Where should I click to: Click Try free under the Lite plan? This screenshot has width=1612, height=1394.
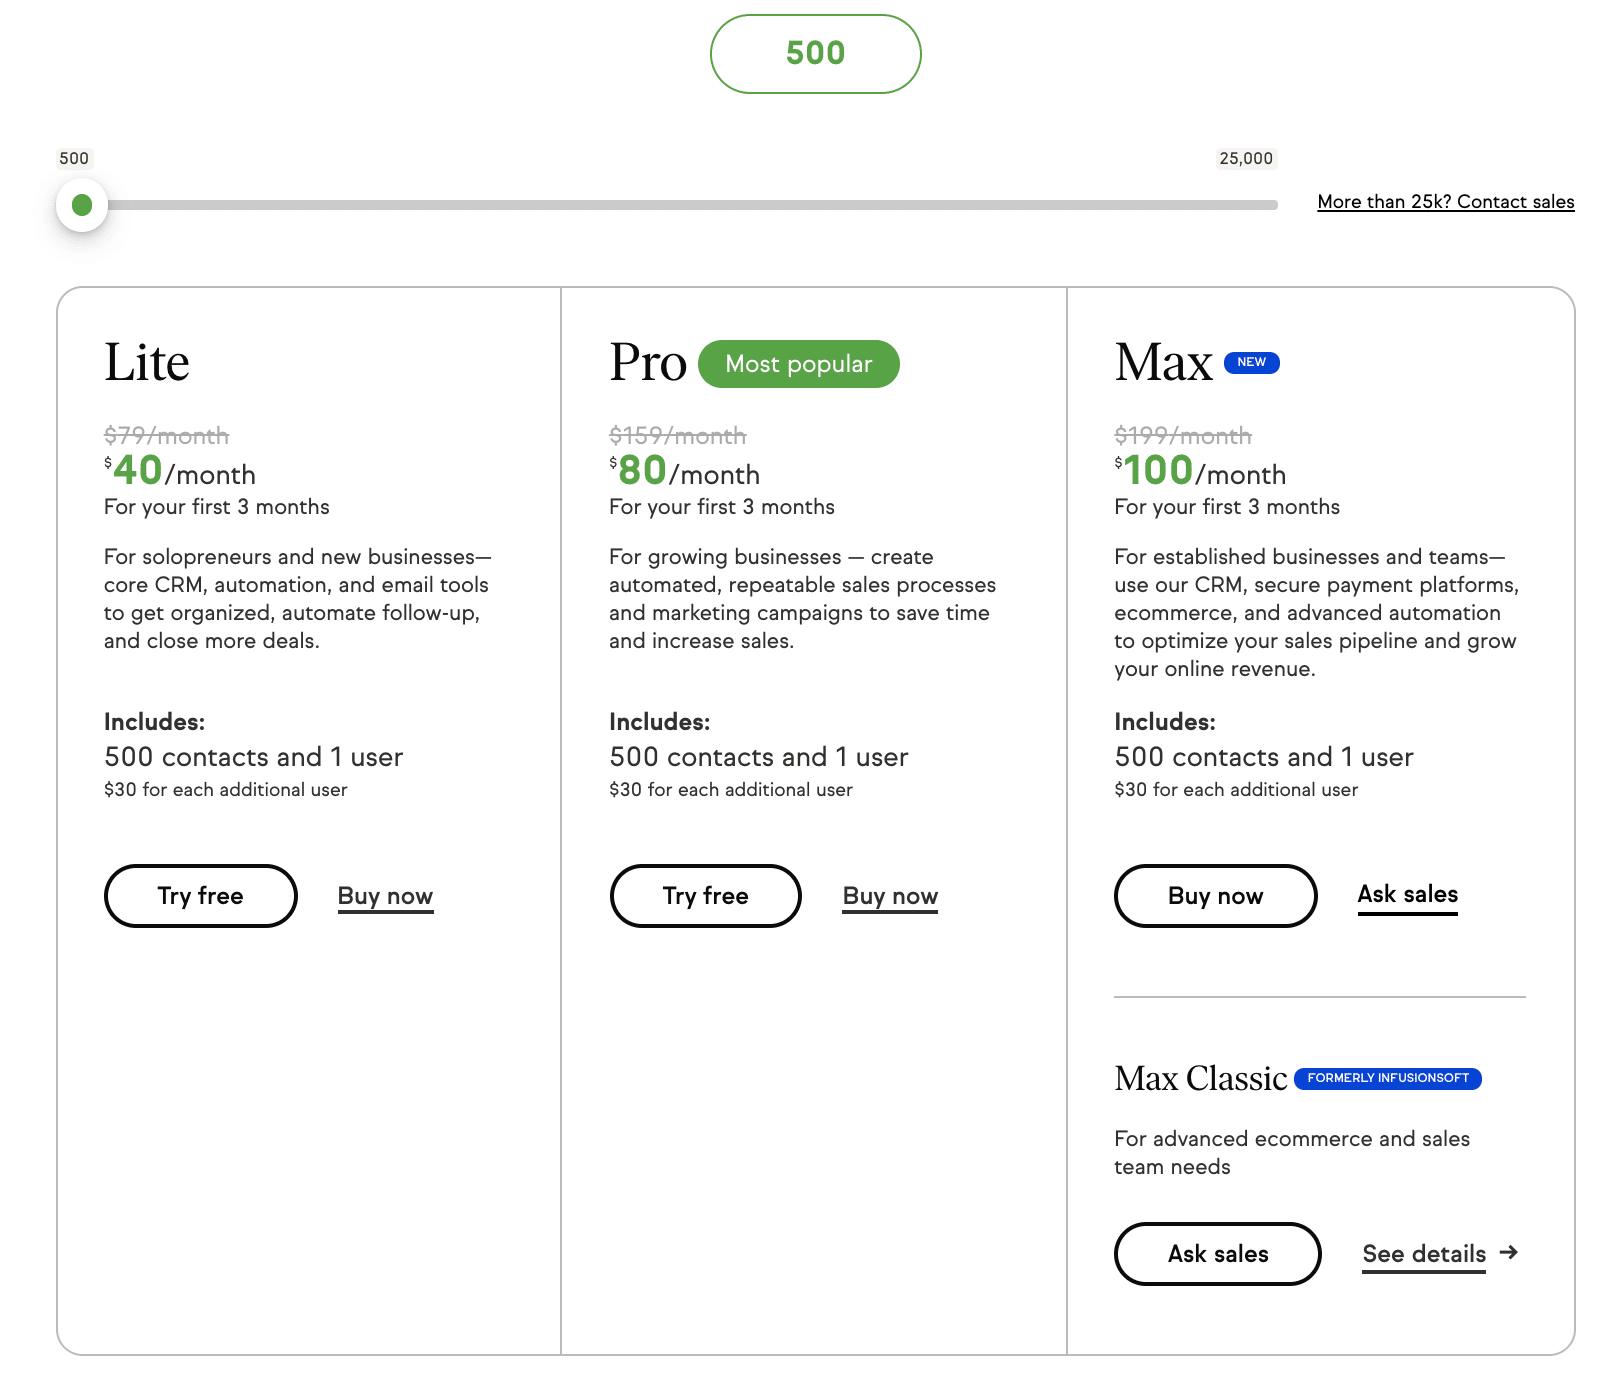[x=201, y=896]
